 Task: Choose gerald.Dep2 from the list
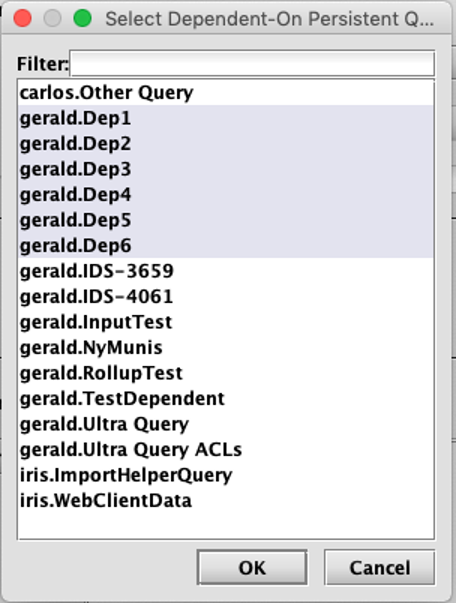[226, 144]
